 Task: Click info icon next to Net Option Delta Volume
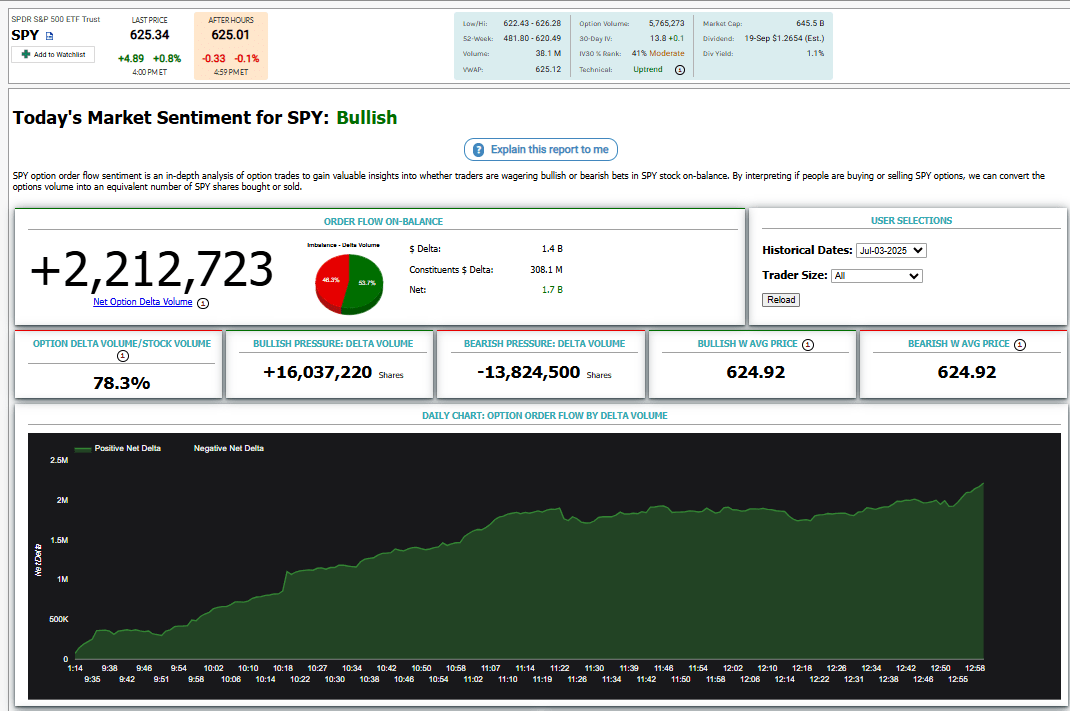pos(203,303)
